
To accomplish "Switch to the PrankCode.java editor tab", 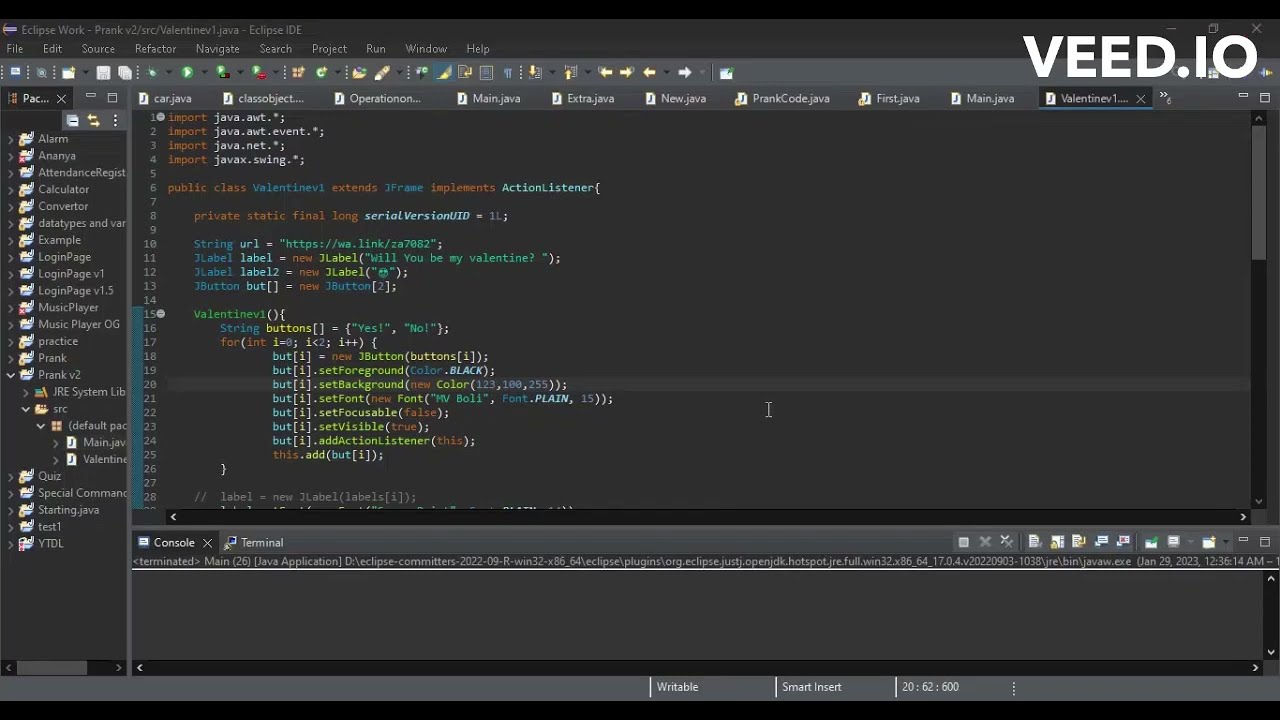I will [782, 98].
